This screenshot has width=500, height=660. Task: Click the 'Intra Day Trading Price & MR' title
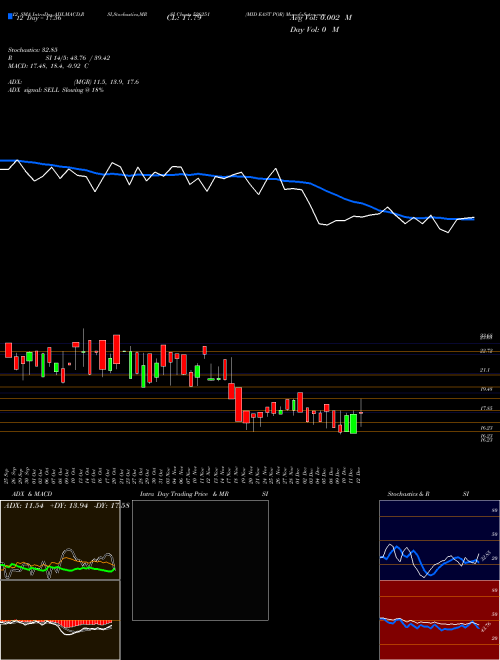185,494
